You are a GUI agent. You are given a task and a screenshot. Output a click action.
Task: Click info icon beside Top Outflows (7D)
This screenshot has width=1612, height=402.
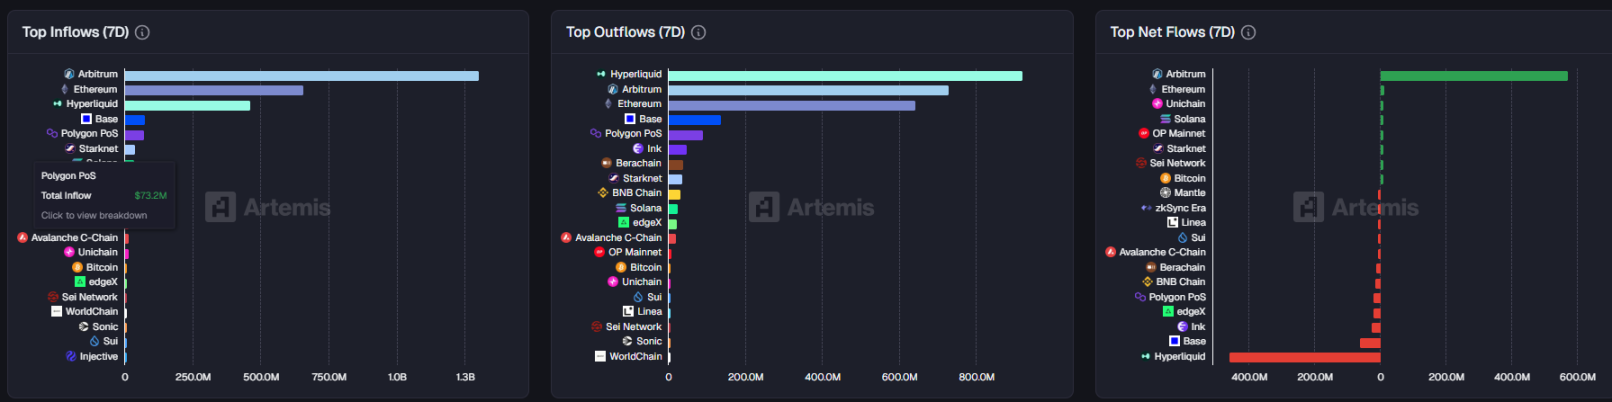698,32
